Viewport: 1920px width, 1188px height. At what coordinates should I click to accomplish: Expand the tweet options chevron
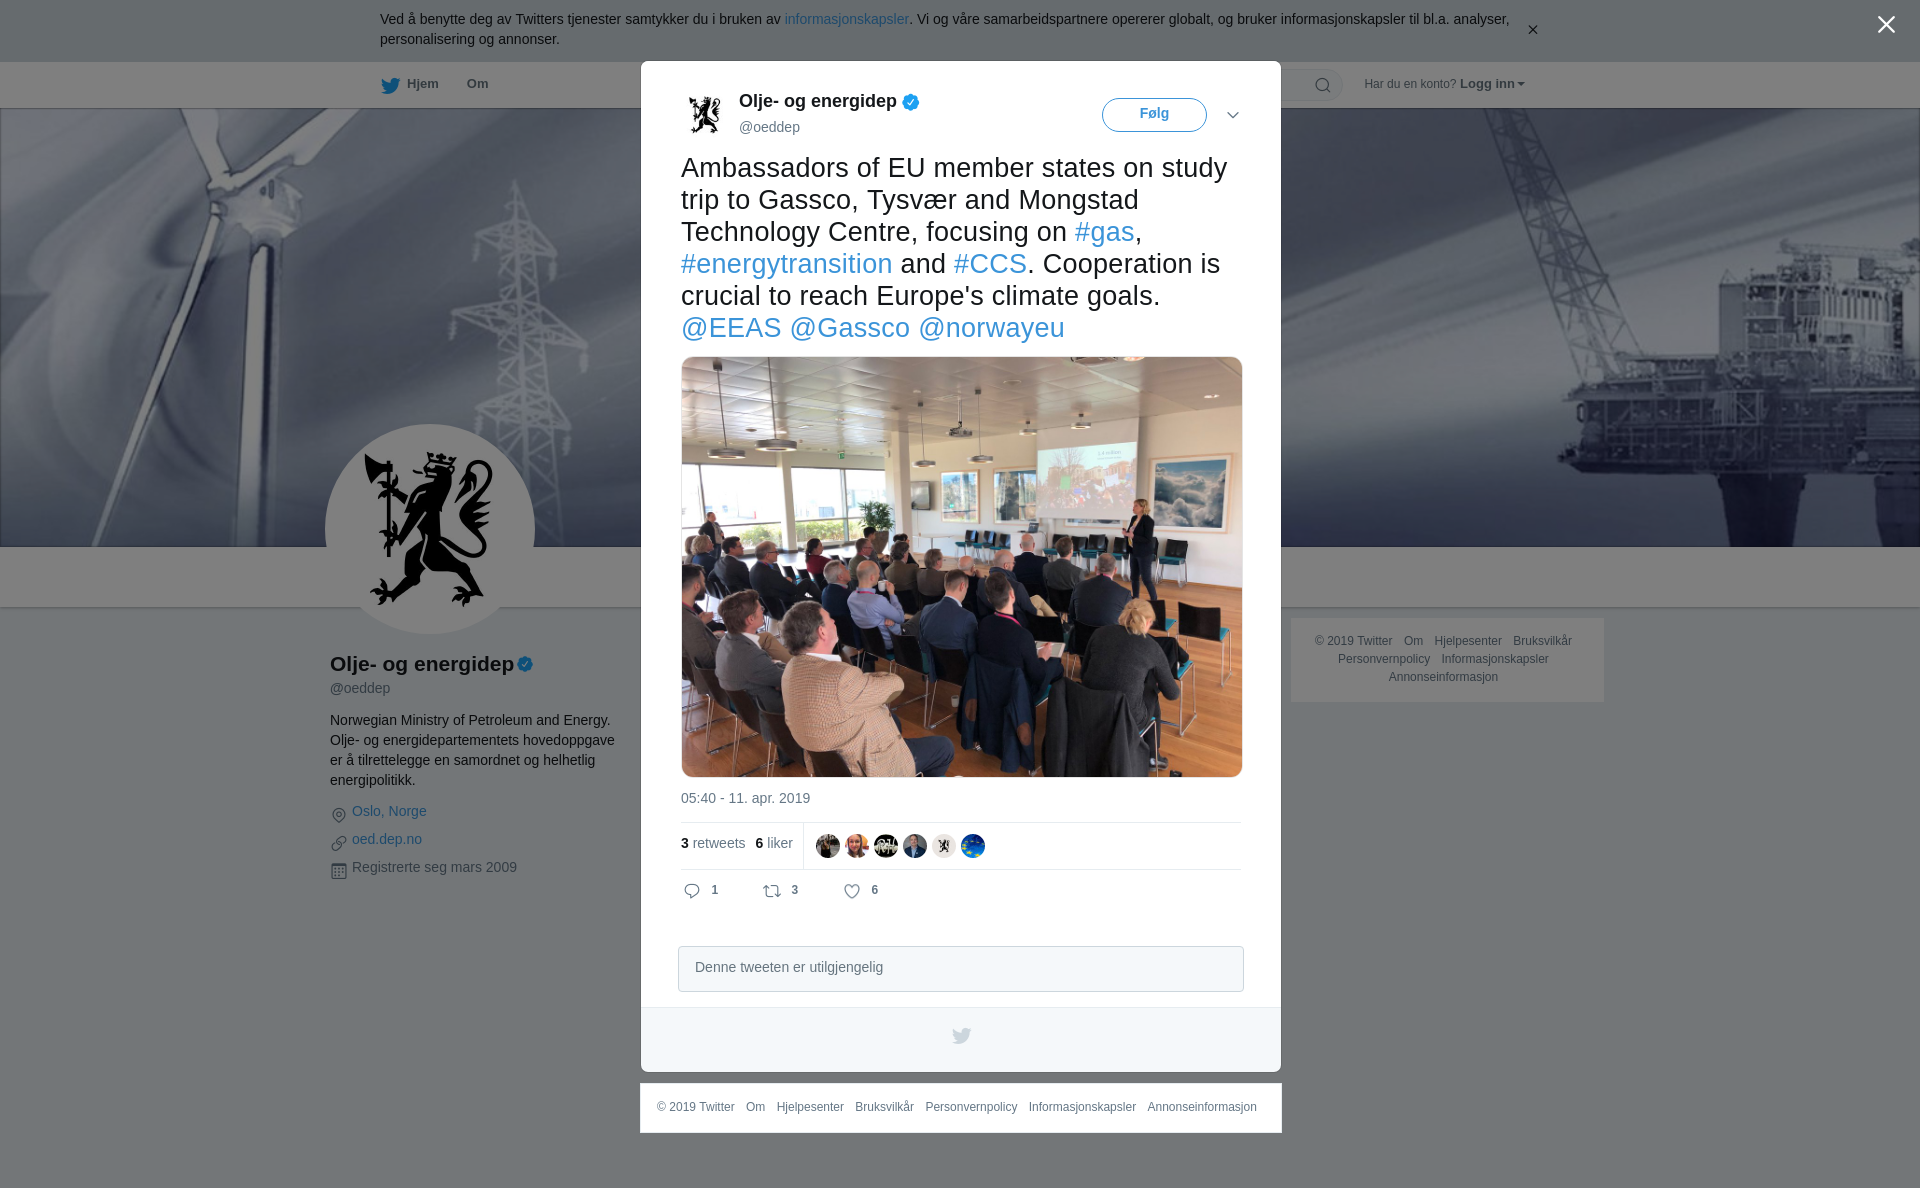point(1233,115)
